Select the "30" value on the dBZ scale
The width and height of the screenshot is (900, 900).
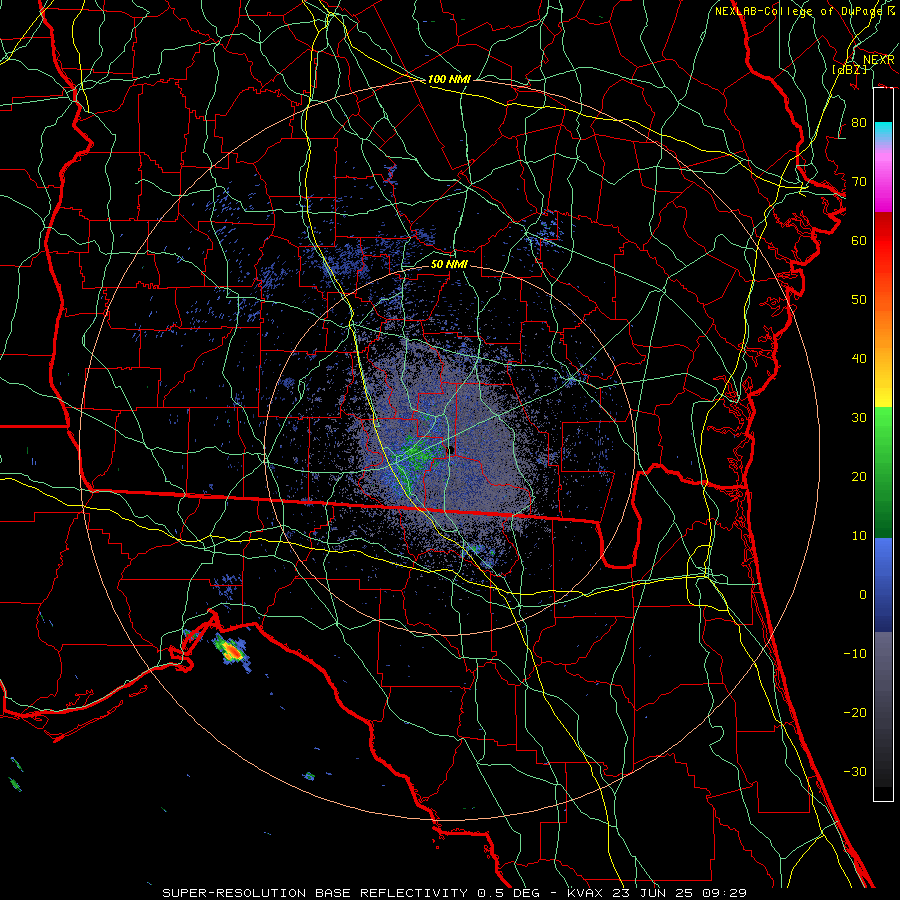[859, 417]
